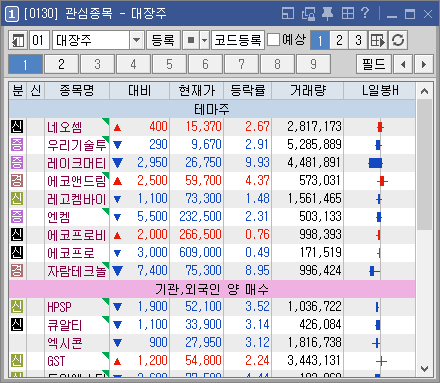The image size is (440, 383).
Task: Toggle the group list panel icon
Action: [18, 40]
